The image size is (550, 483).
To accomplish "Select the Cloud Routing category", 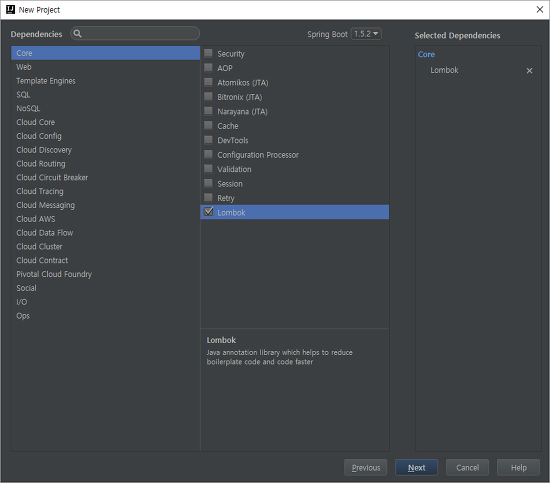I will point(106,164).
